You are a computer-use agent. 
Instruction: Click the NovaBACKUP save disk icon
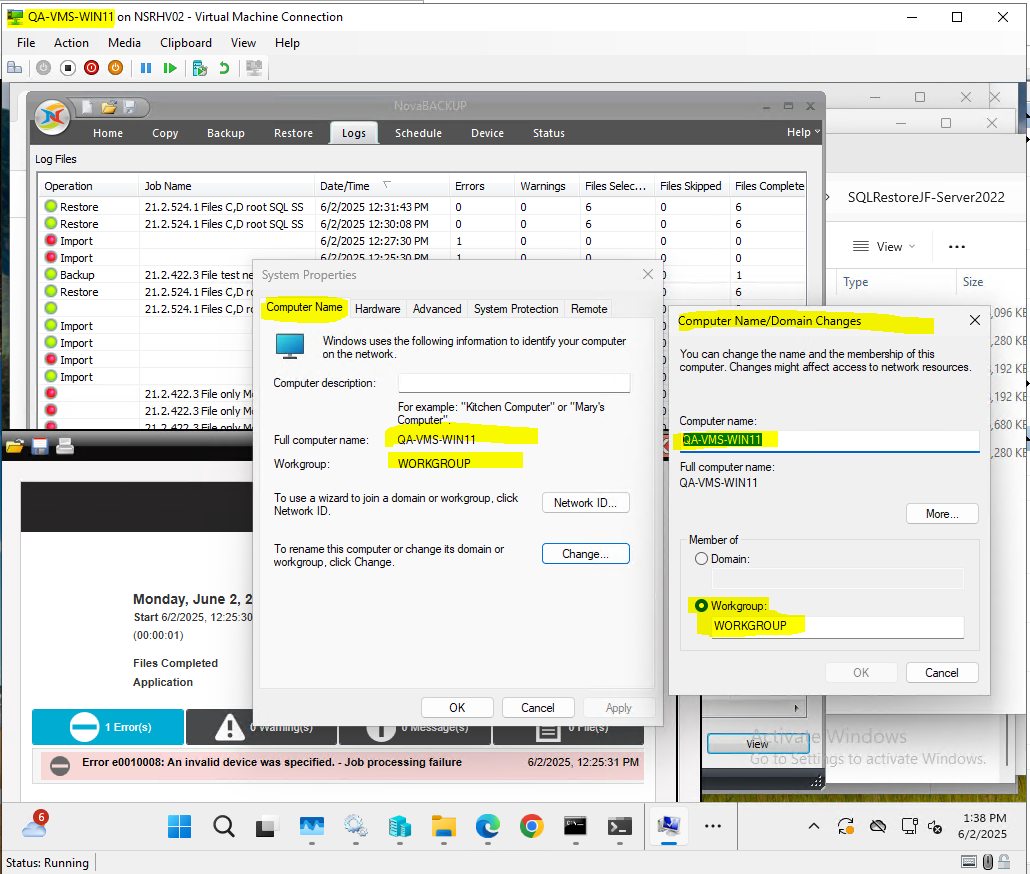tap(129, 106)
